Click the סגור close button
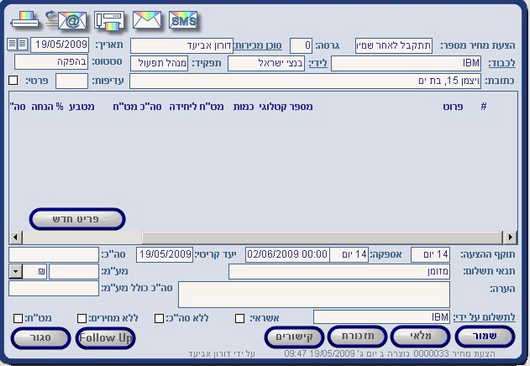 41,338
